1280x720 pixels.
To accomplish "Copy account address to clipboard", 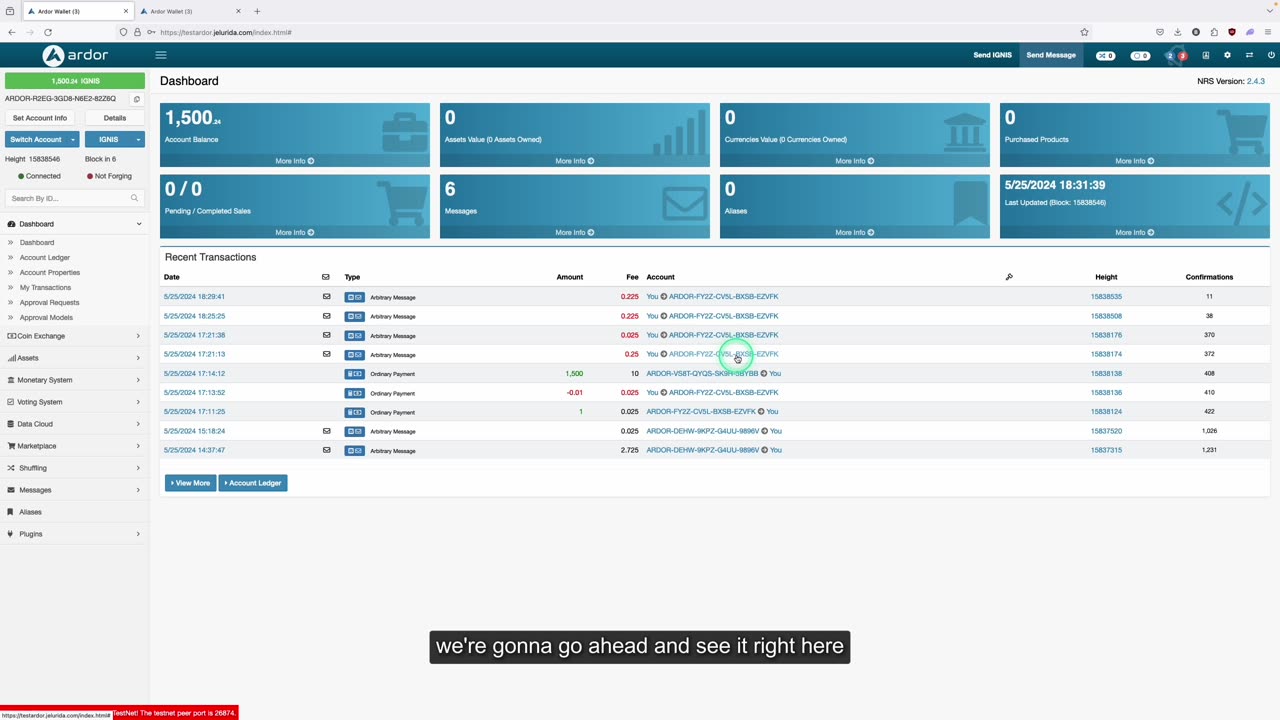I will [x=137, y=99].
